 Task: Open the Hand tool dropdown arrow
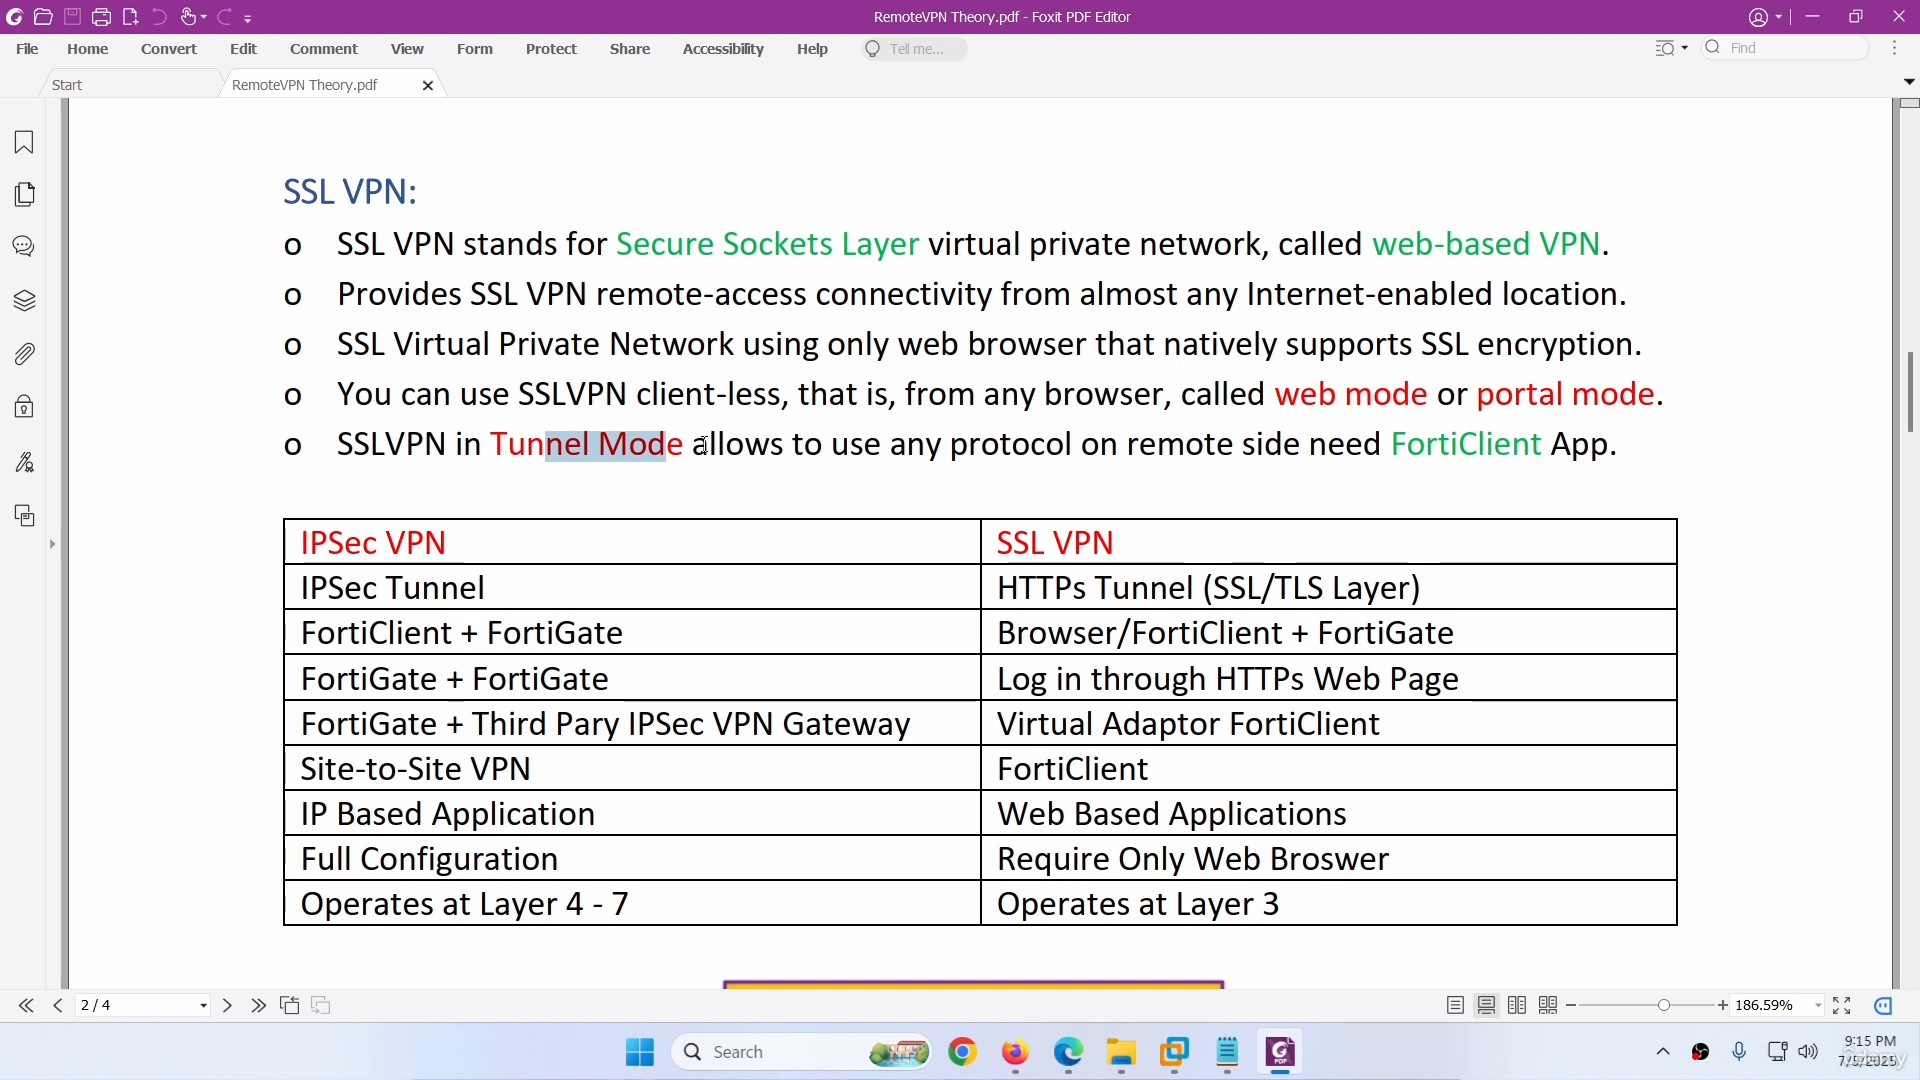point(203,18)
